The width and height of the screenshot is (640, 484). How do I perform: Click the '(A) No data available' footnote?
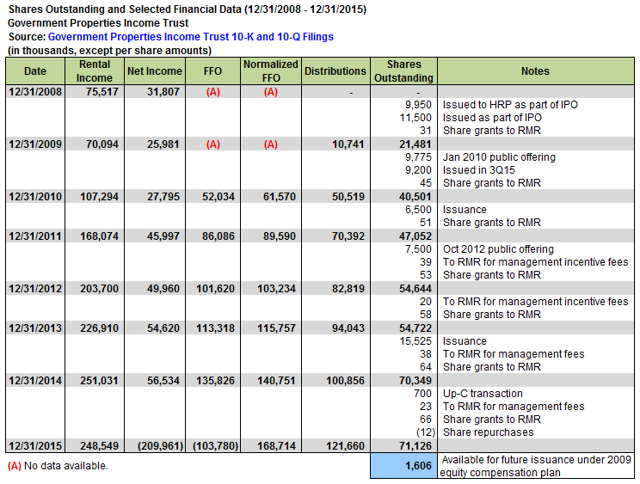pos(58,466)
